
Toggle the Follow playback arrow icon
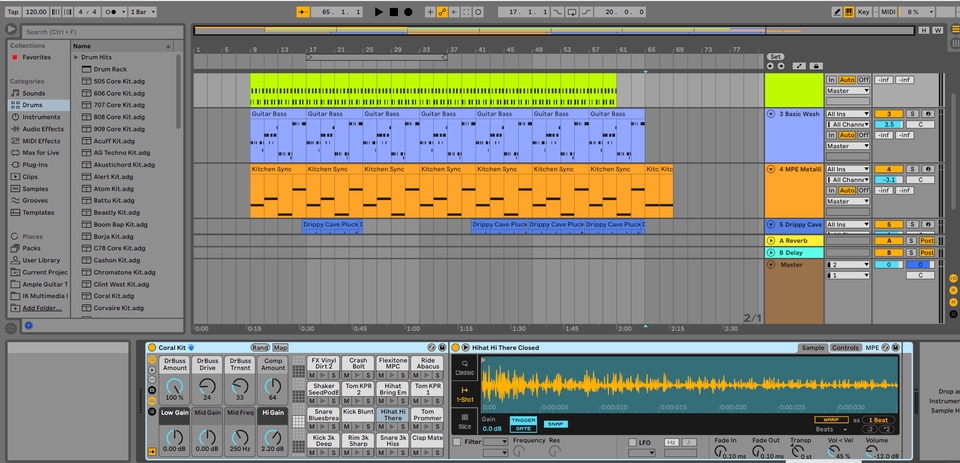[x=303, y=12]
